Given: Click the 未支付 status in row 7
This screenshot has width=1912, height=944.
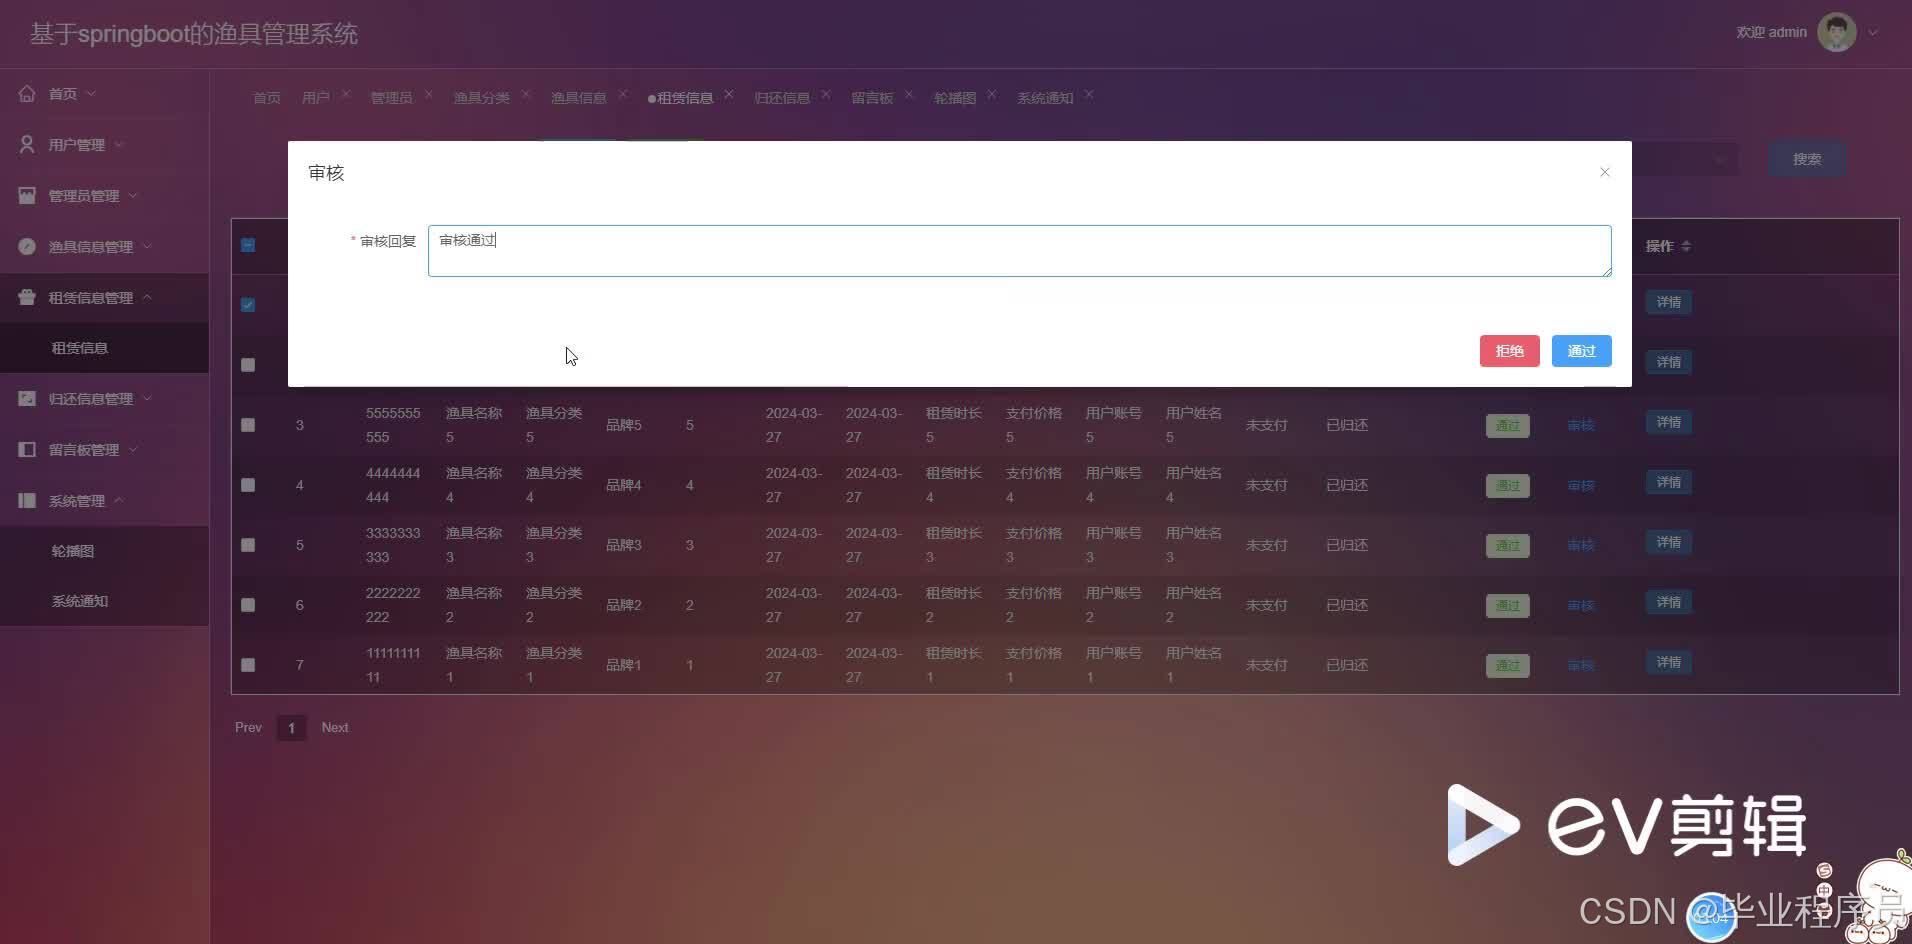Looking at the screenshot, I should [1267, 665].
